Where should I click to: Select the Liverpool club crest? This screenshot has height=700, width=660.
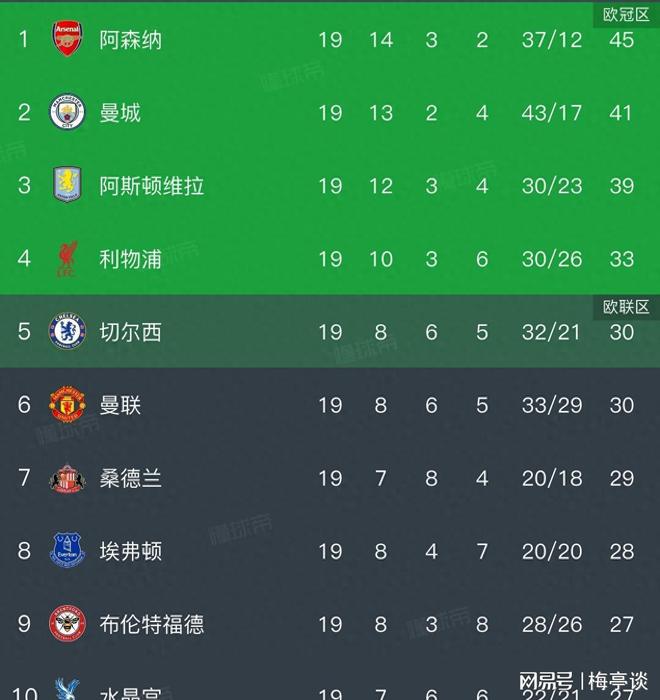[x=68, y=259]
